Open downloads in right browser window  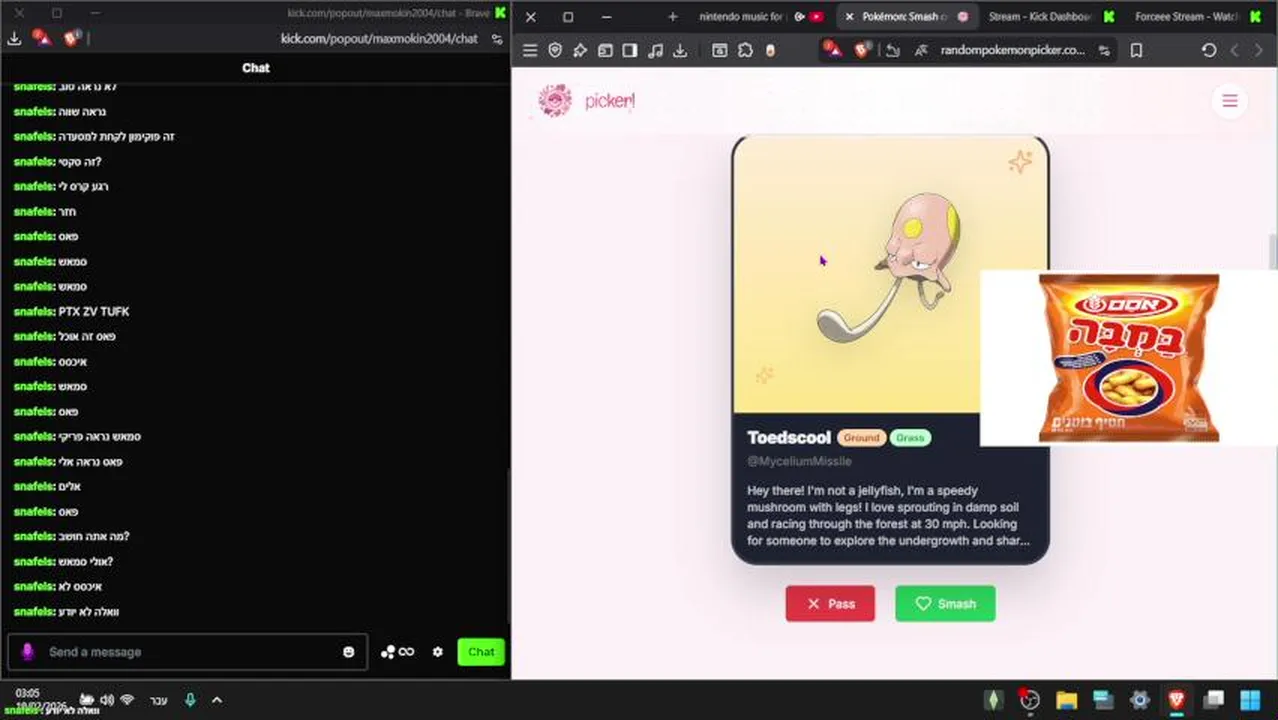pyautogui.click(x=680, y=50)
